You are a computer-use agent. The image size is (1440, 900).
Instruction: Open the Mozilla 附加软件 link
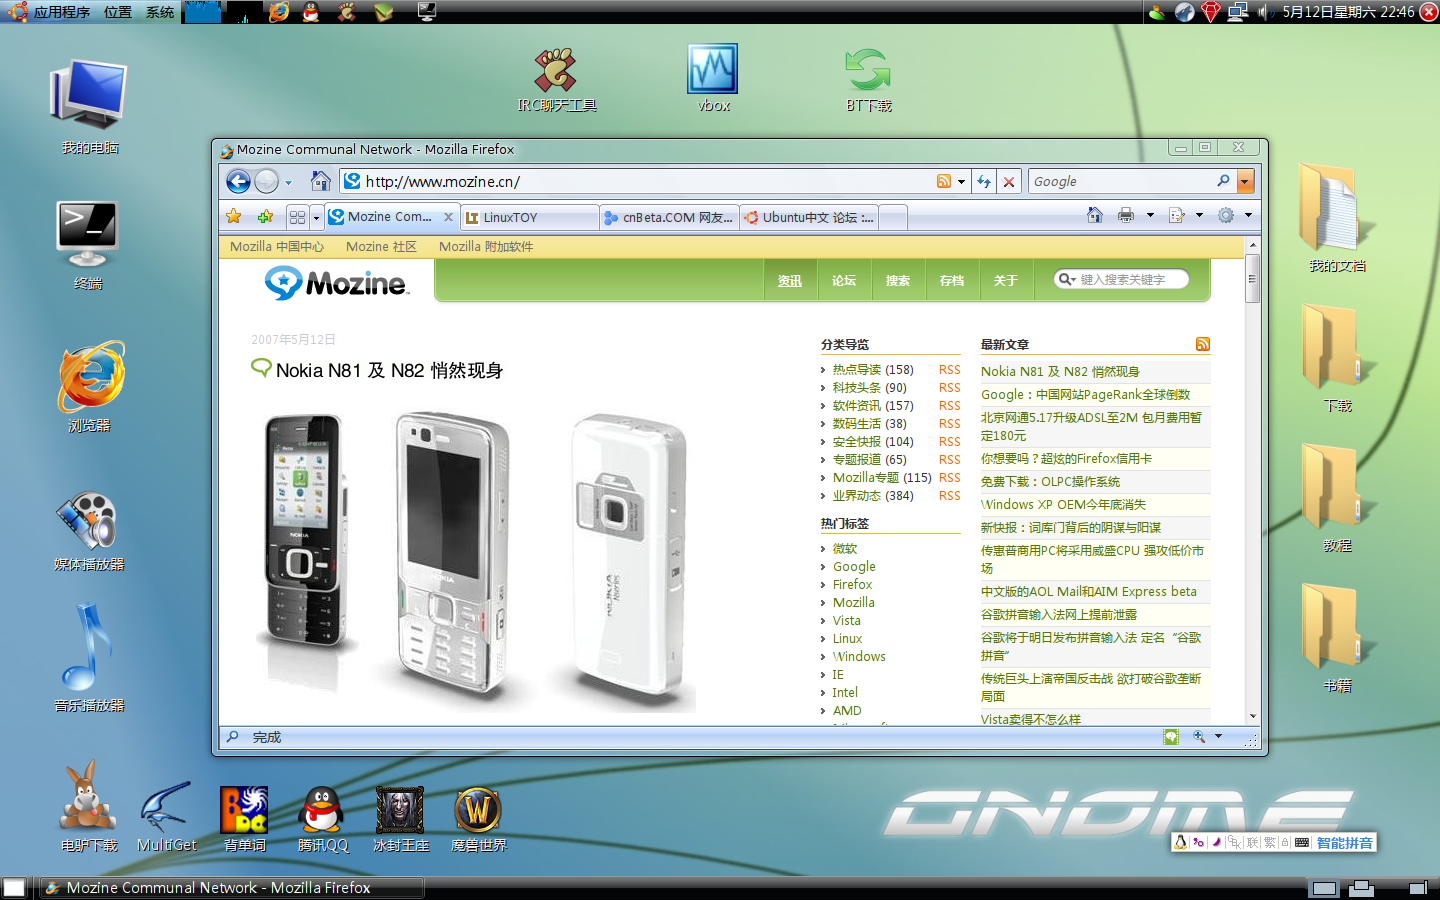click(486, 247)
